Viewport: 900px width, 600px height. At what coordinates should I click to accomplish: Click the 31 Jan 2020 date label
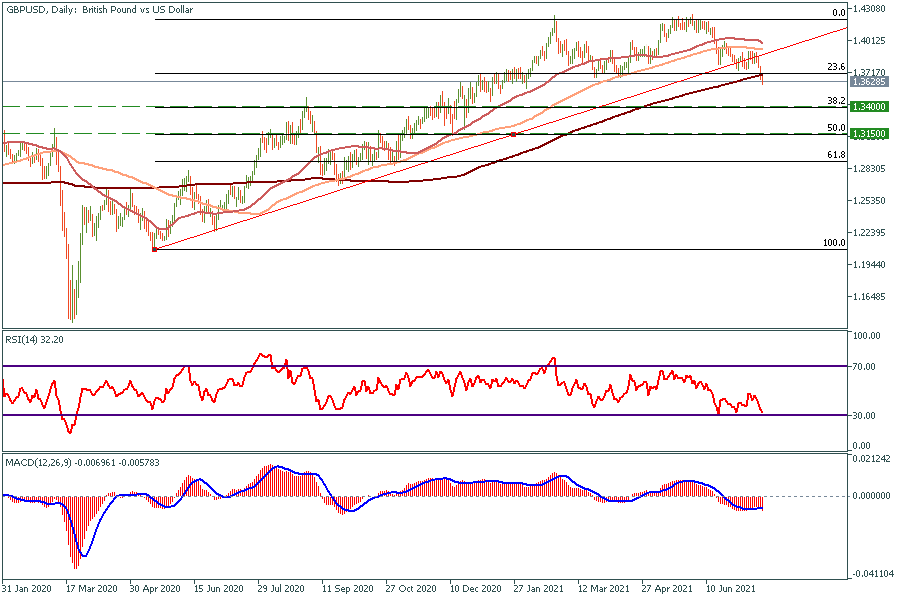28,589
